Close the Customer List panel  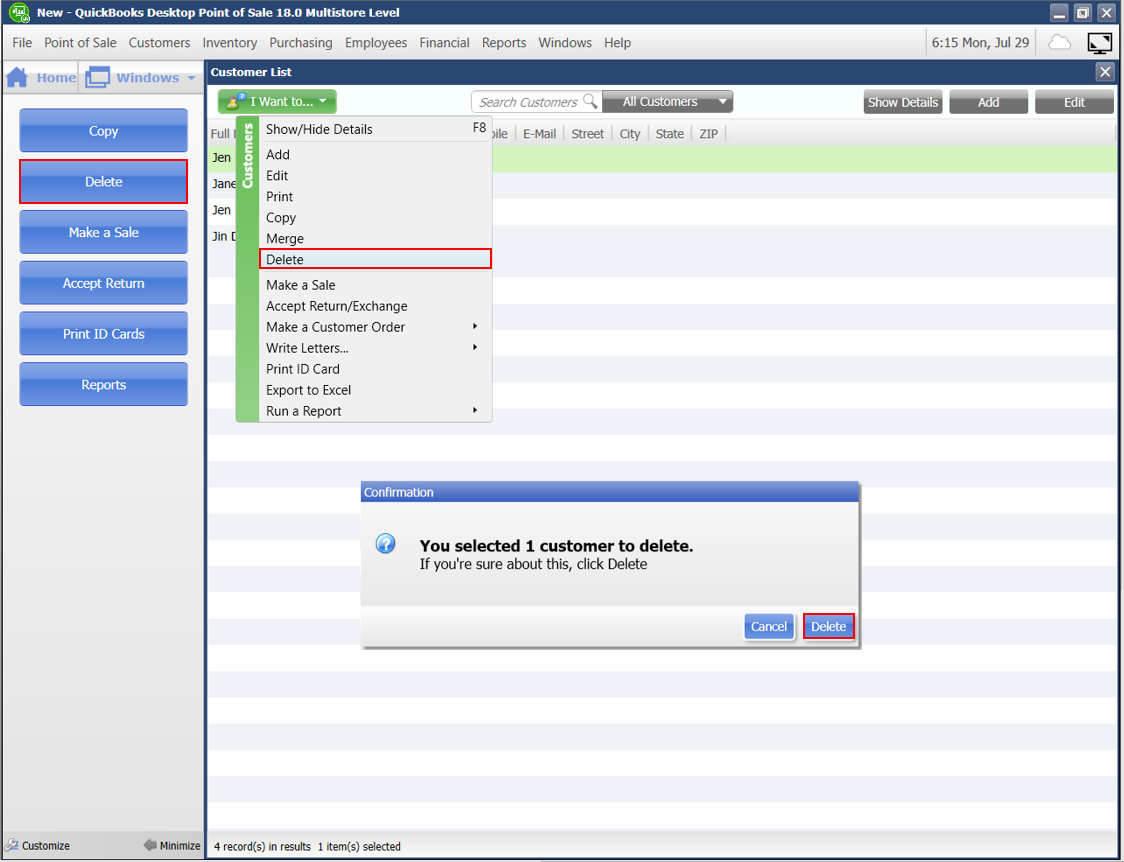pos(1105,72)
